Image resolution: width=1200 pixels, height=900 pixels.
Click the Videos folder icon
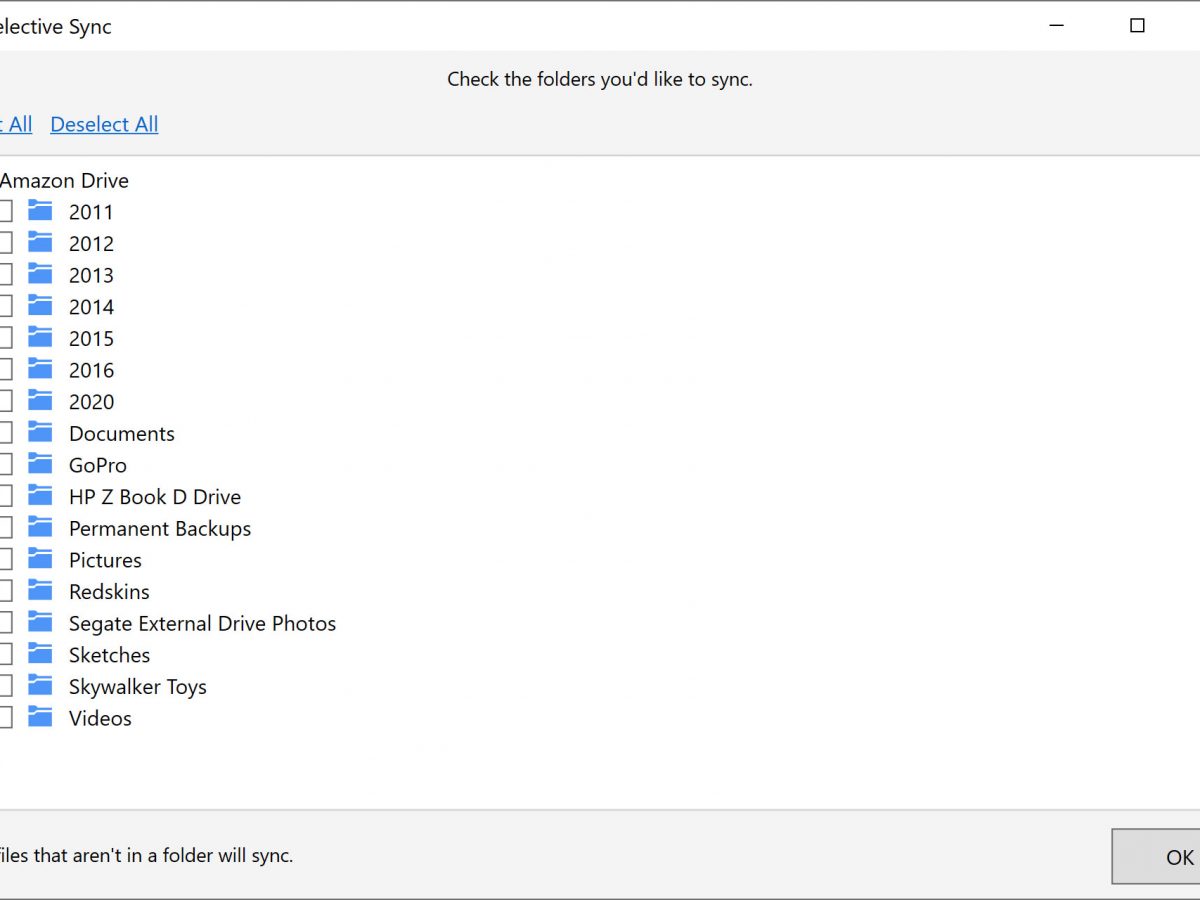40,718
